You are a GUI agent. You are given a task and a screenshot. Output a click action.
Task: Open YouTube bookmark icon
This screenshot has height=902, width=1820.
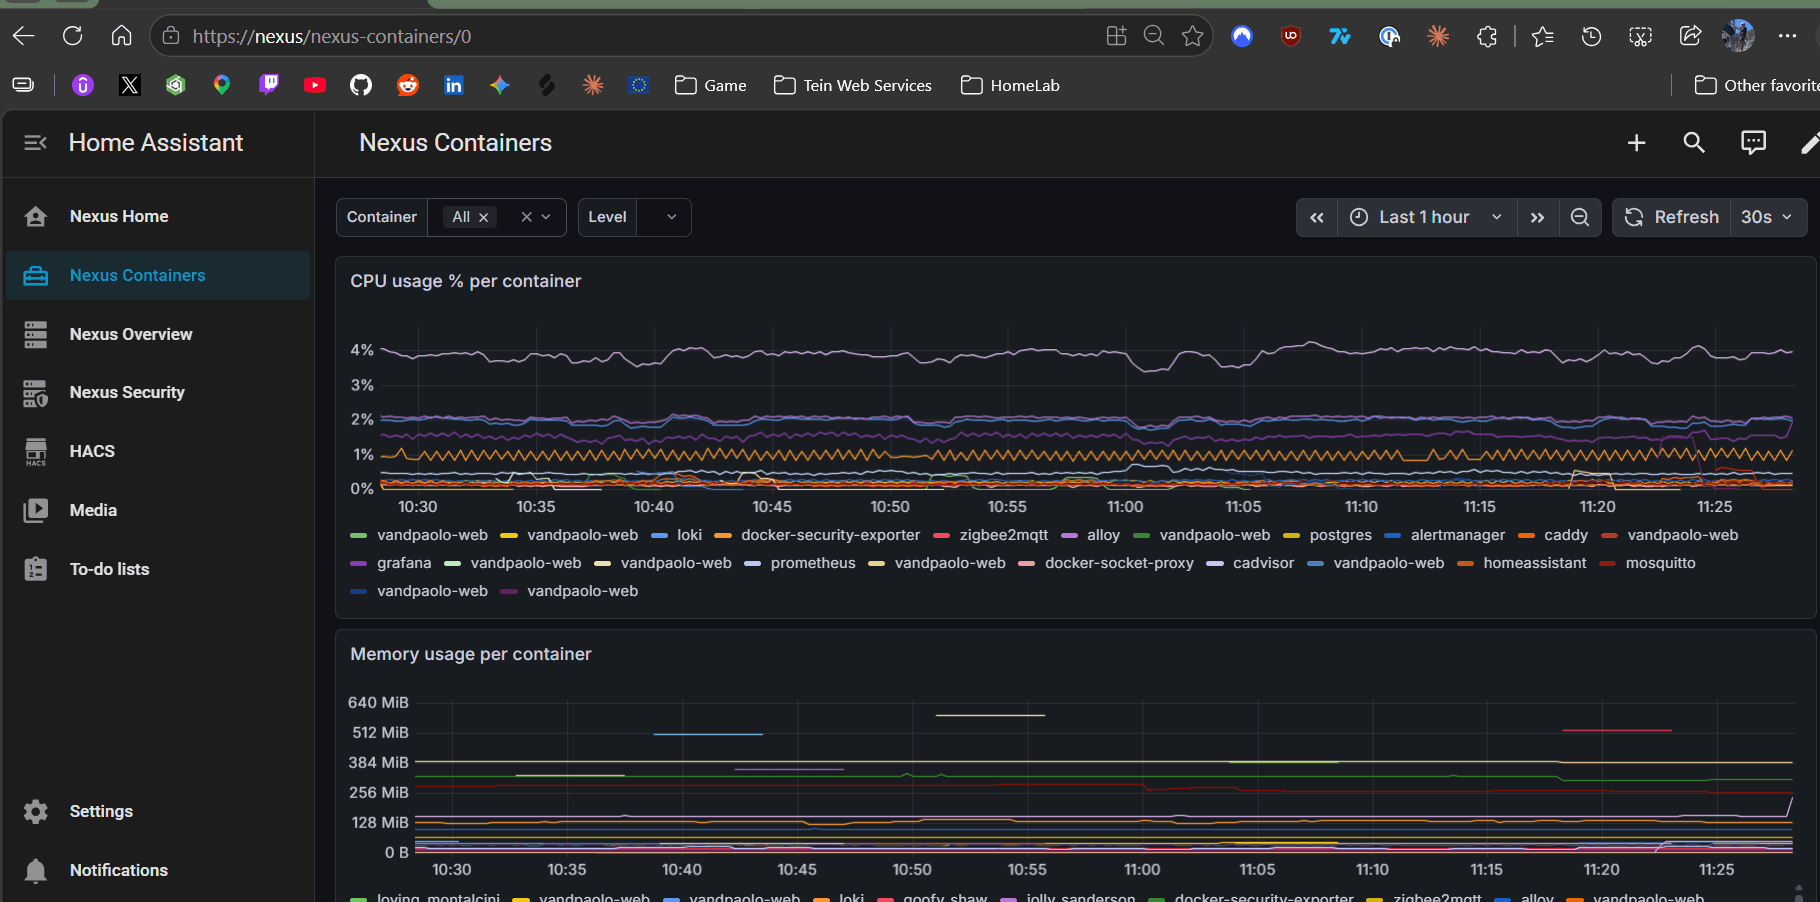coord(315,85)
